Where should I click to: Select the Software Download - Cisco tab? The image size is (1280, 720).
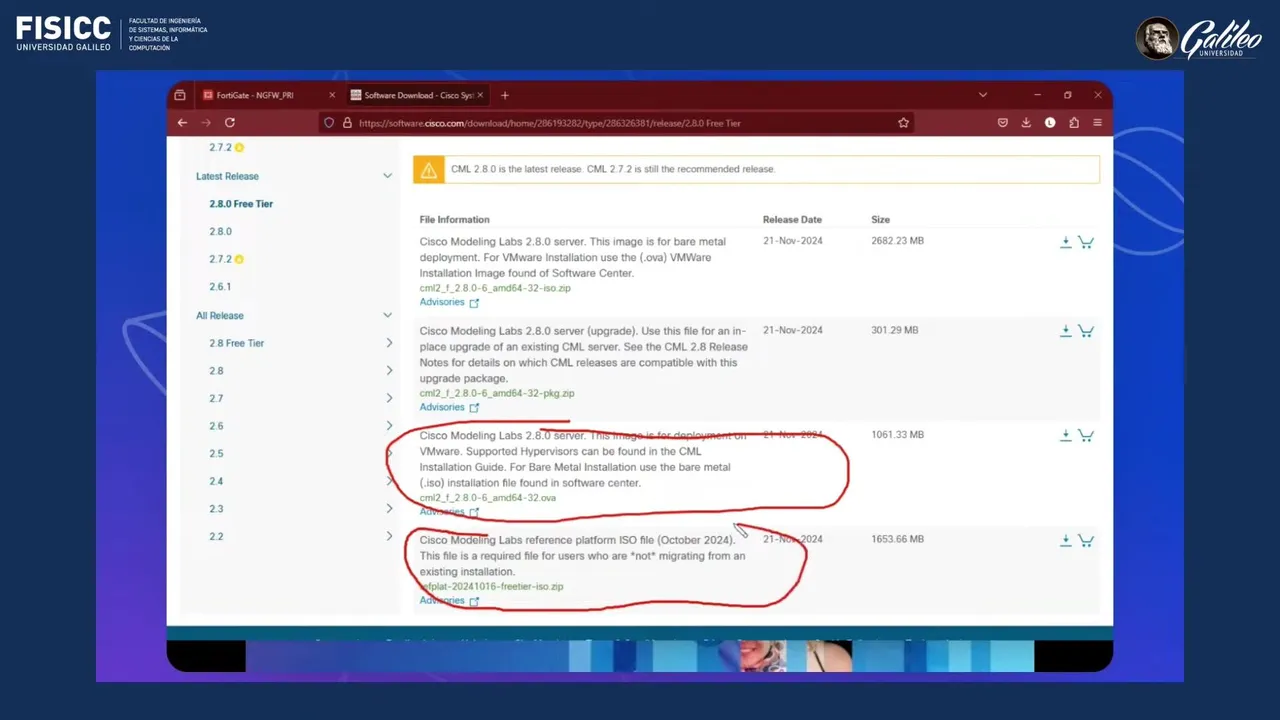coord(417,95)
